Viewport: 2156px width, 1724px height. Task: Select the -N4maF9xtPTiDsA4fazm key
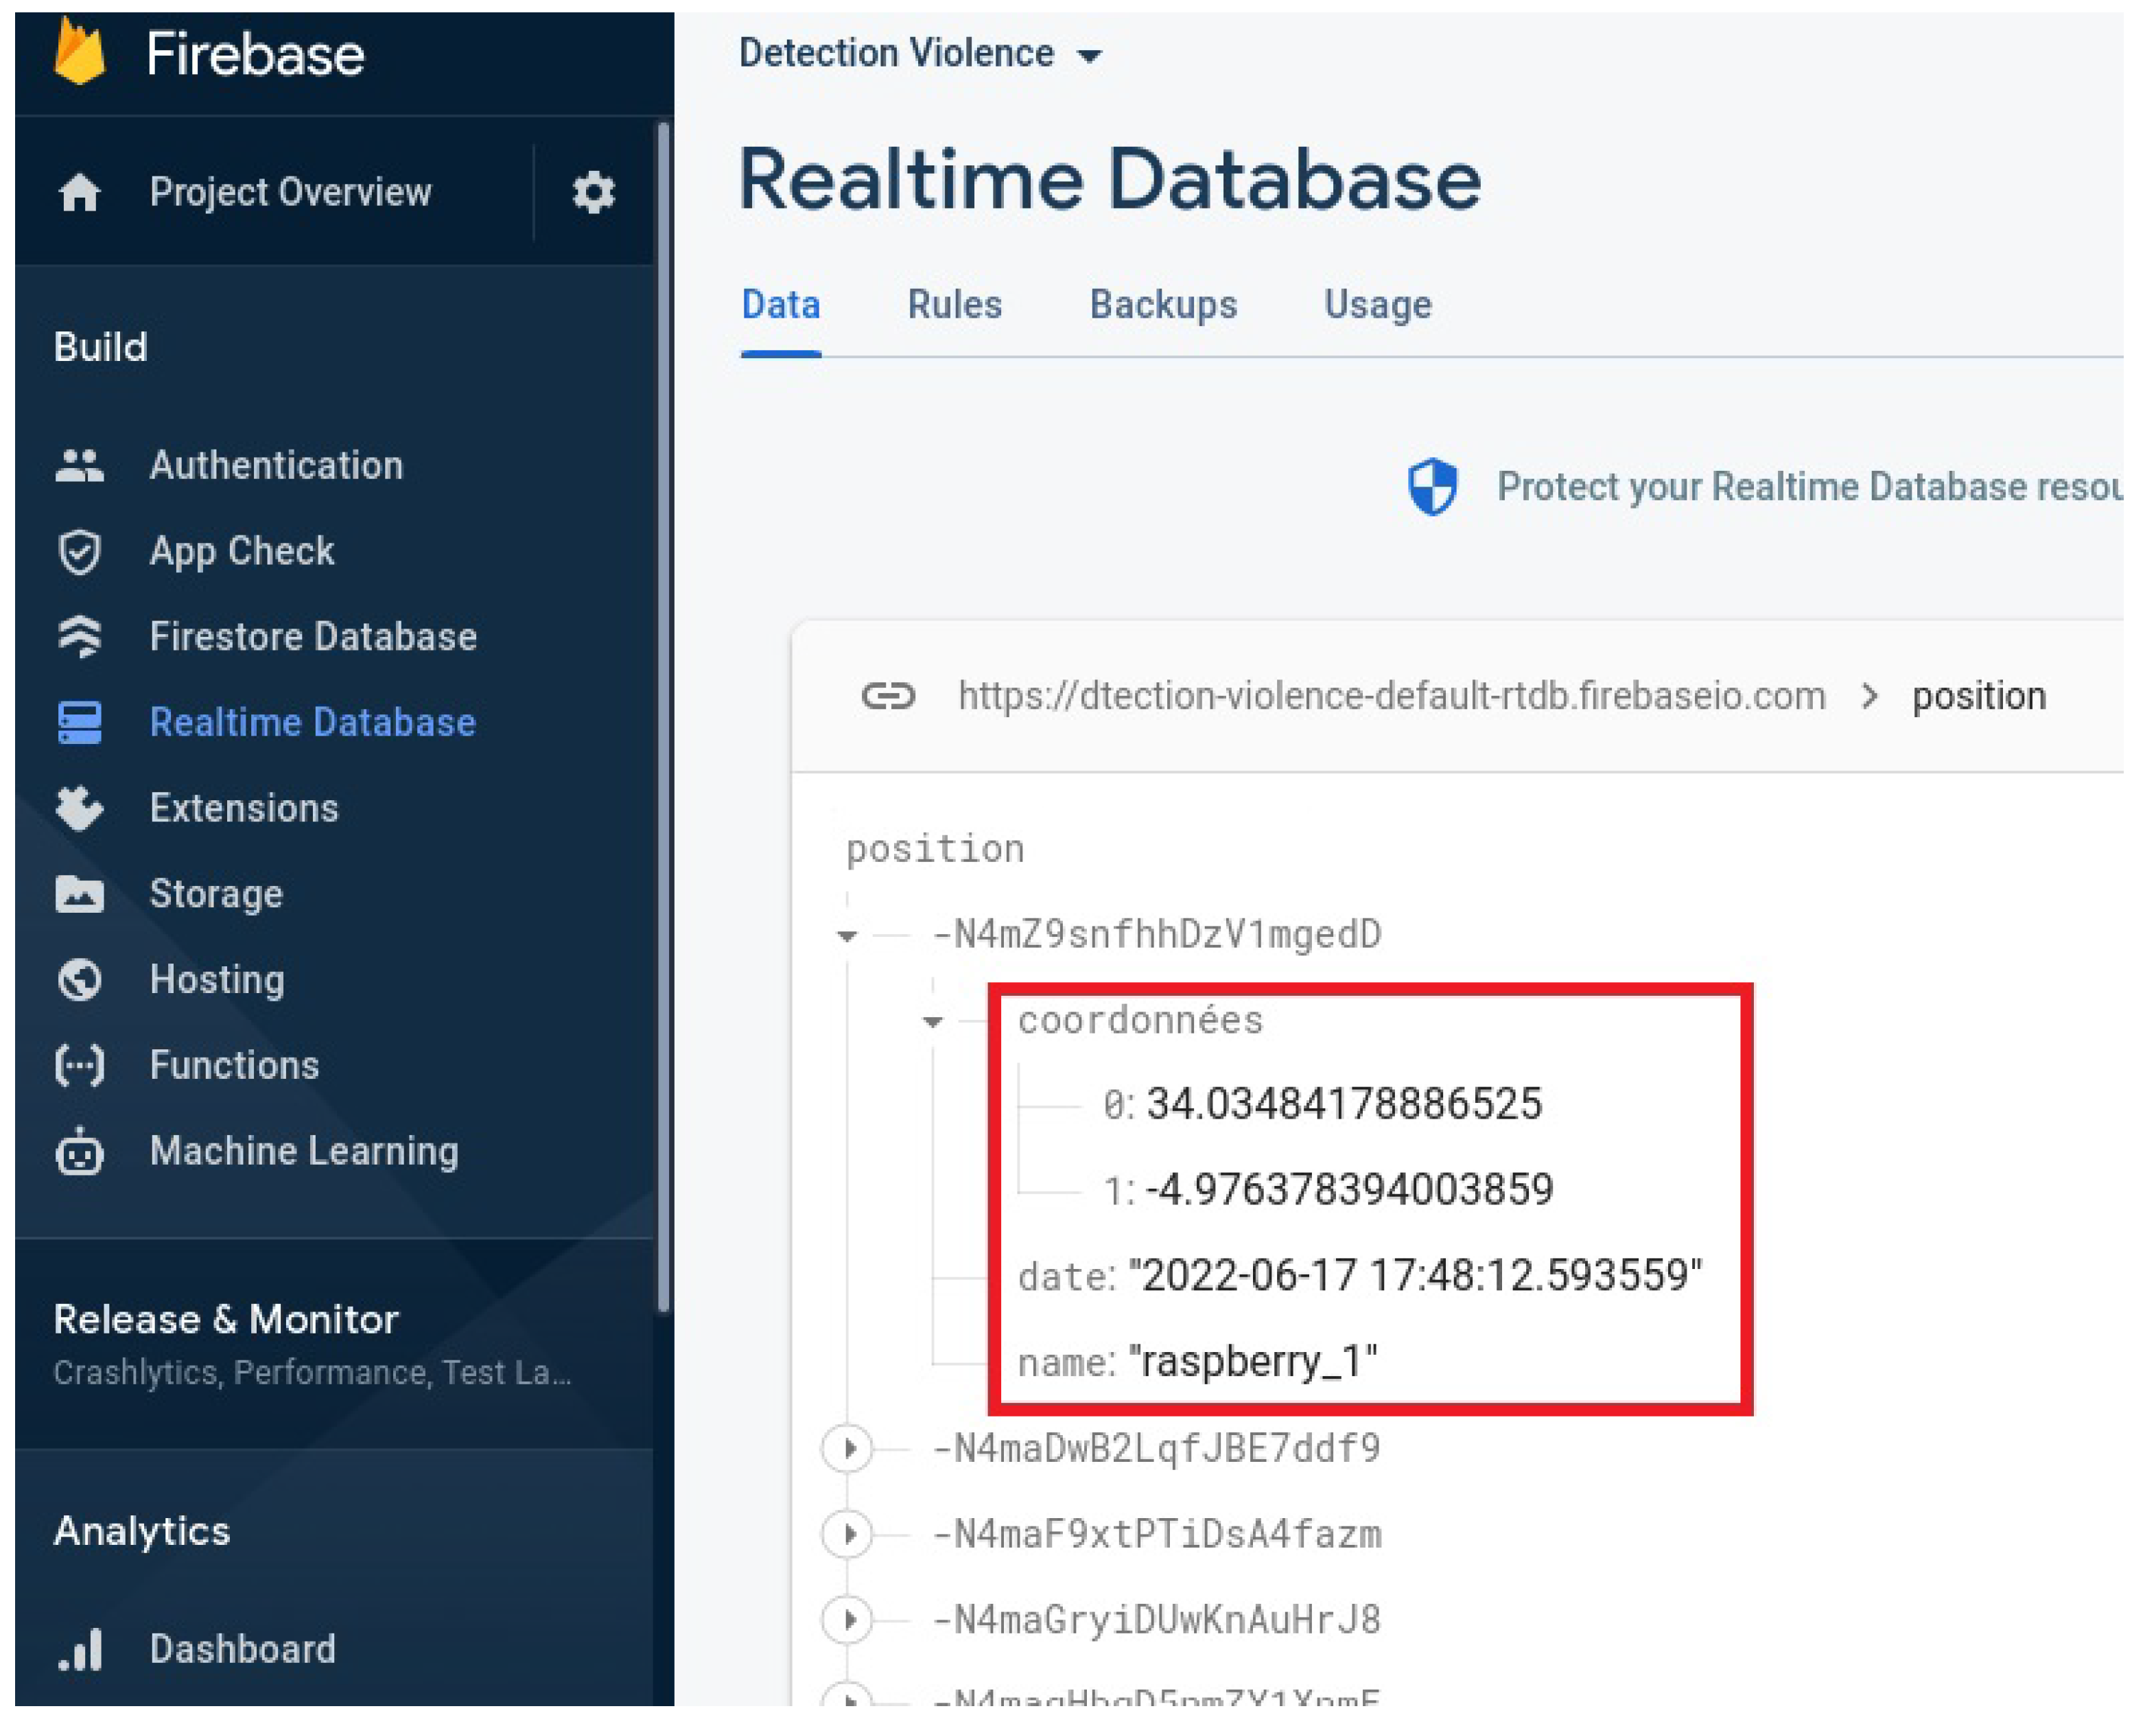(x=1156, y=1535)
